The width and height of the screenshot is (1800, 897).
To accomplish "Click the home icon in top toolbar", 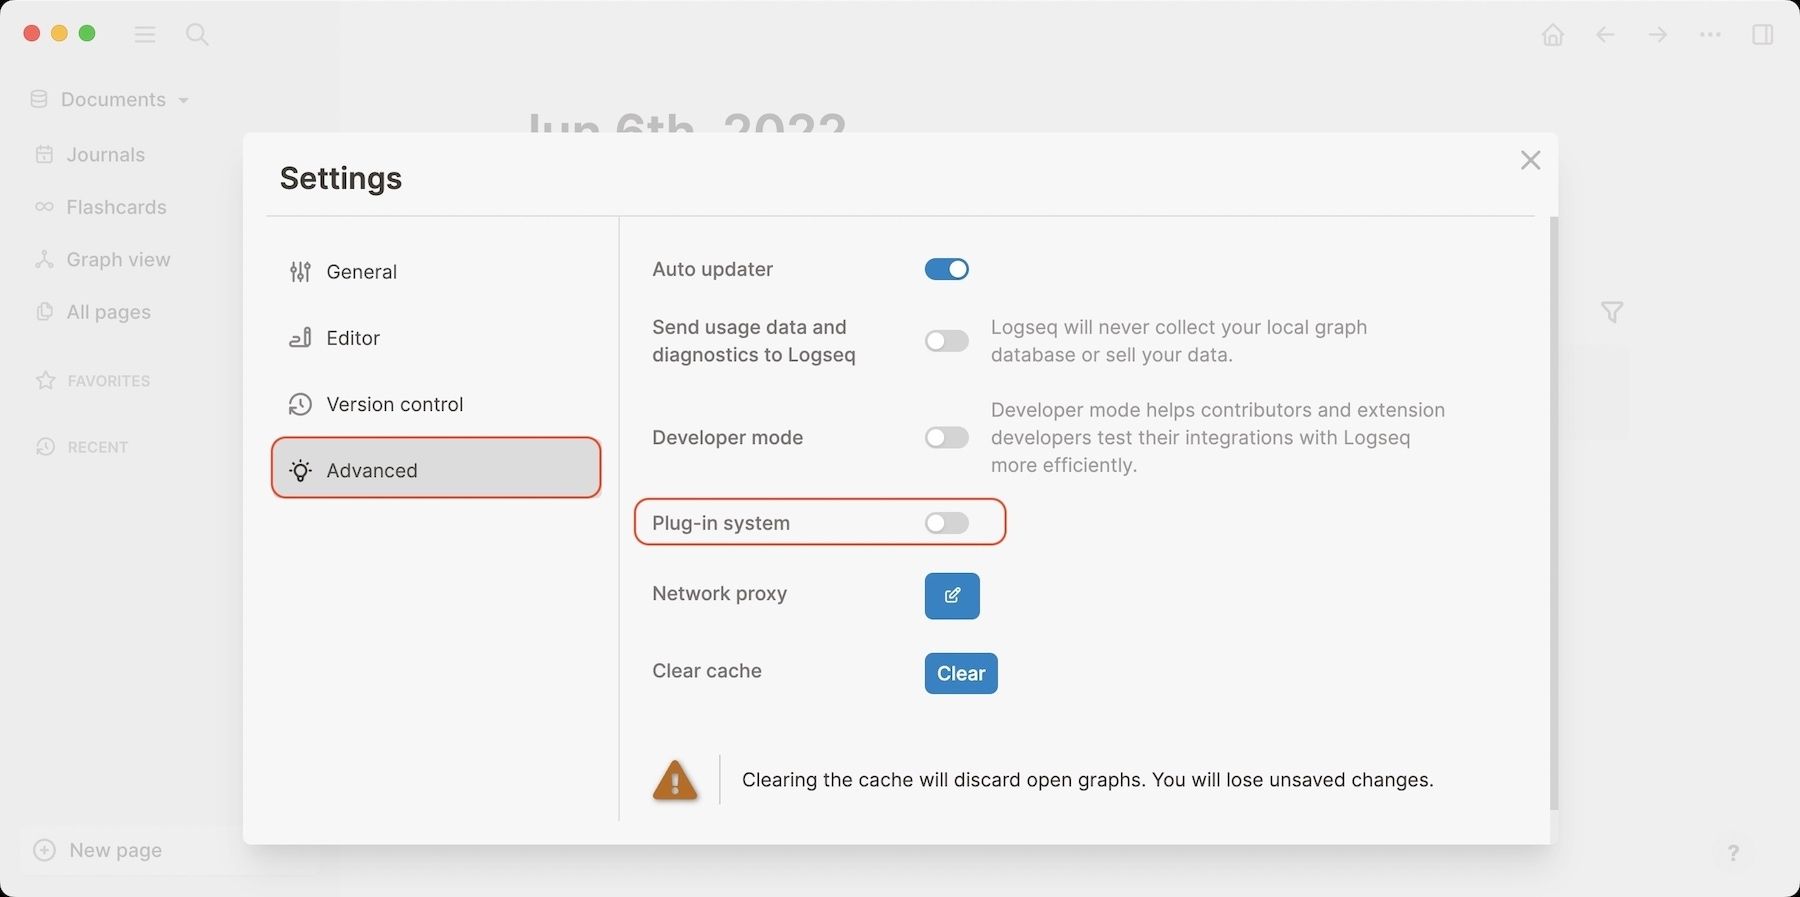I will 1552,35.
